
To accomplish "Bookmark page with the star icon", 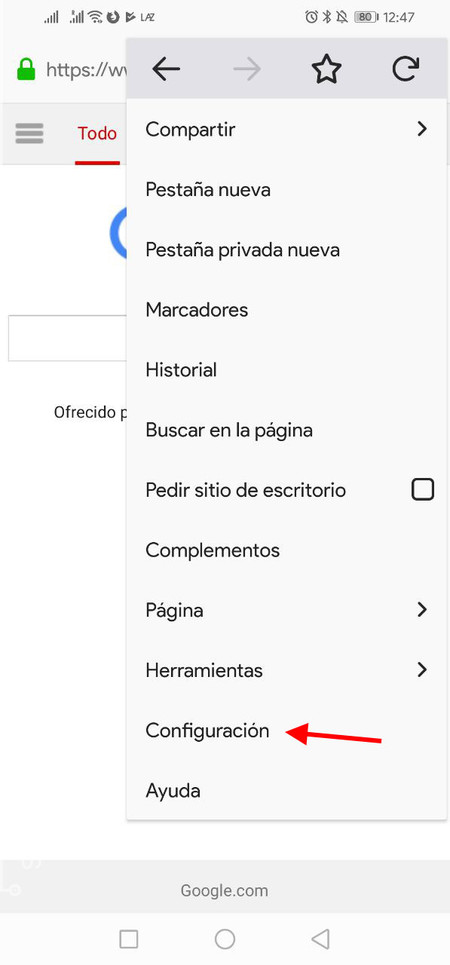I will click(326, 70).
